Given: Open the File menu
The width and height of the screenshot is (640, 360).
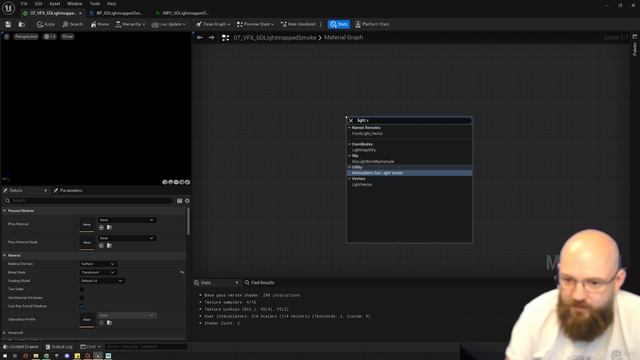Looking at the screenshot, I should pyautogui.click(x=24, y=4).
